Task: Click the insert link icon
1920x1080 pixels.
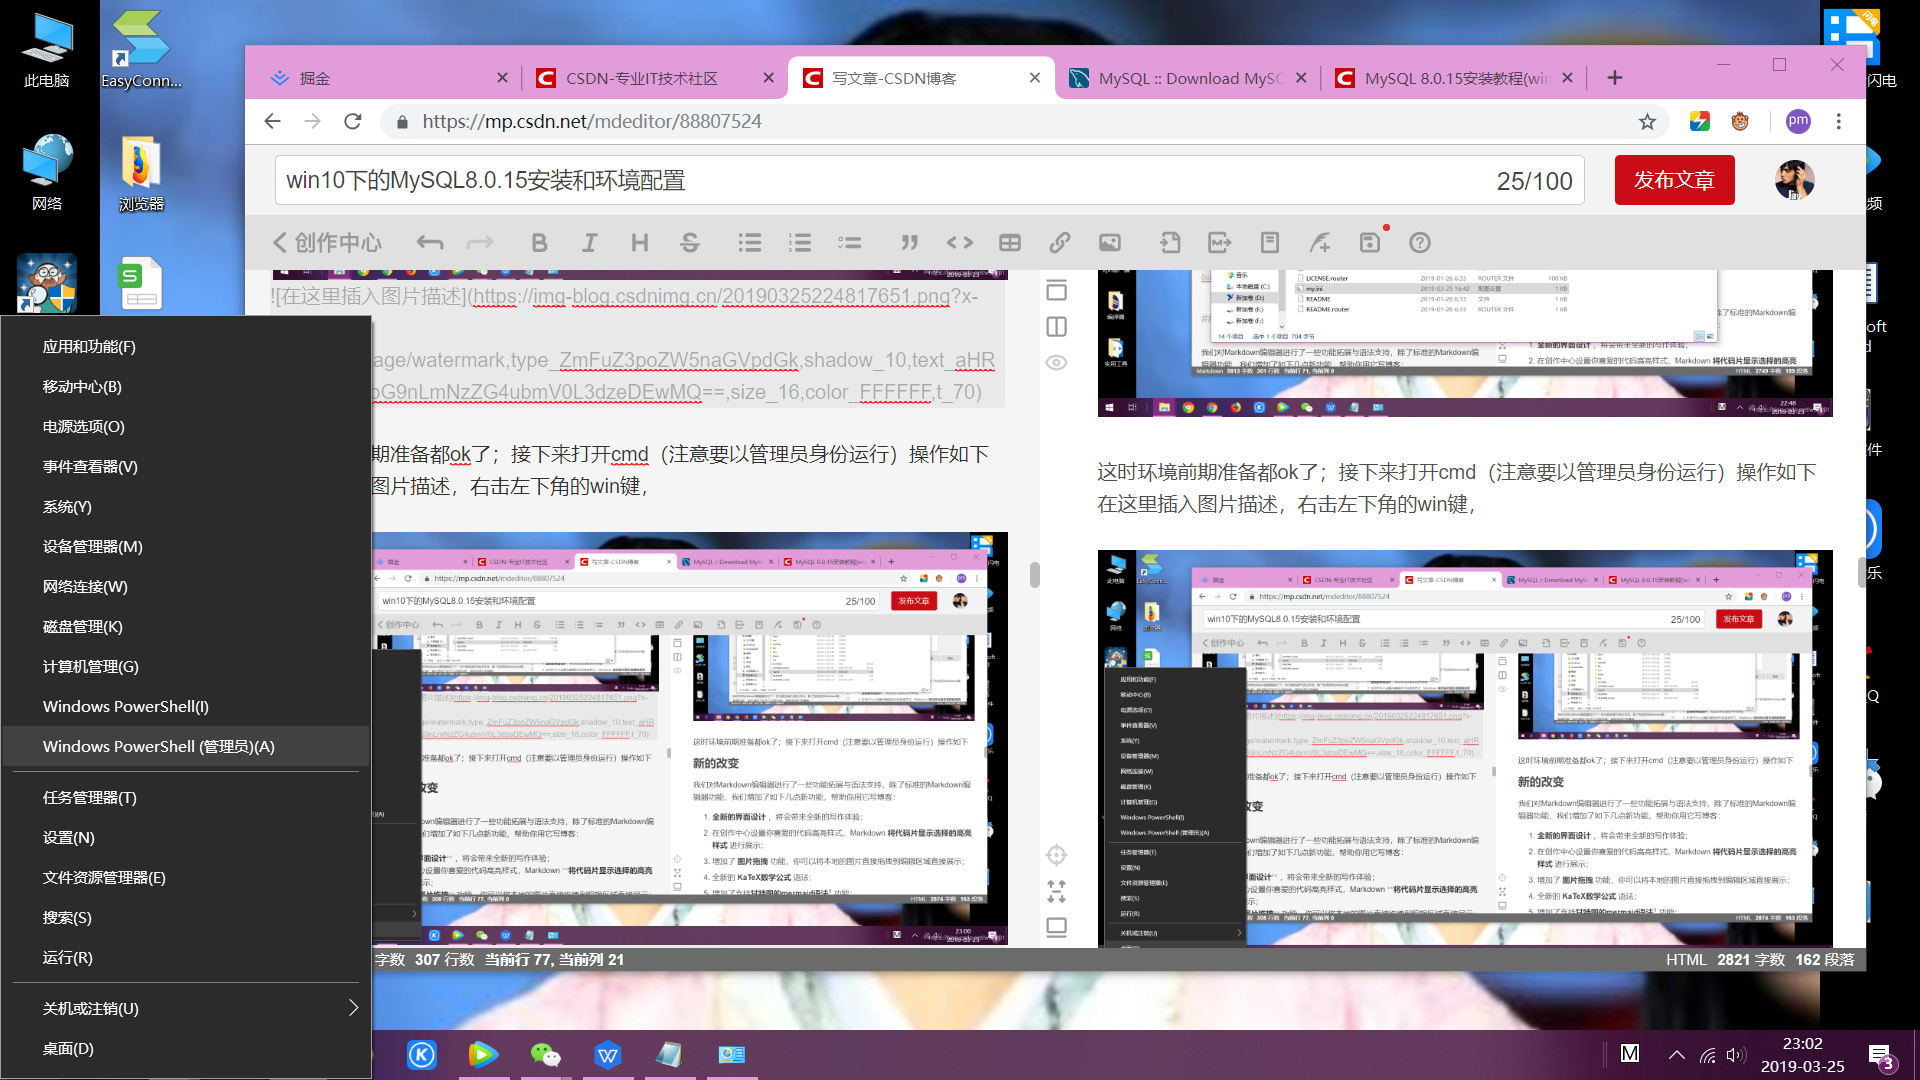Action: coord(1060,242)
